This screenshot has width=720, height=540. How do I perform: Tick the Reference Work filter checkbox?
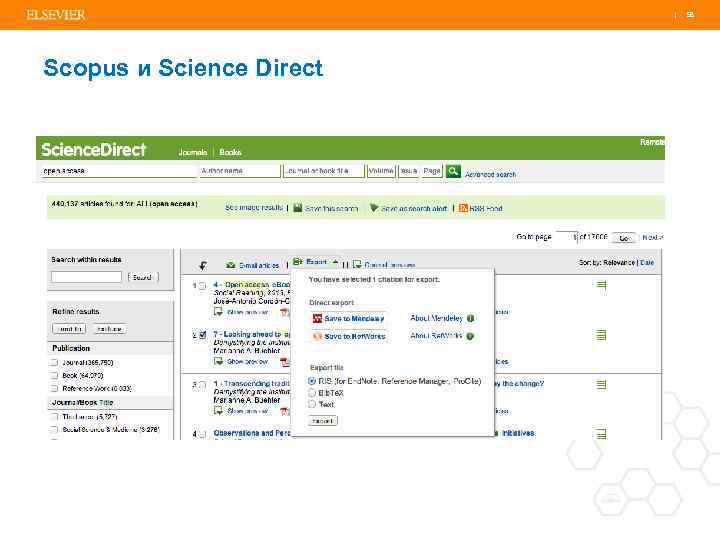(x=54, y=388)
